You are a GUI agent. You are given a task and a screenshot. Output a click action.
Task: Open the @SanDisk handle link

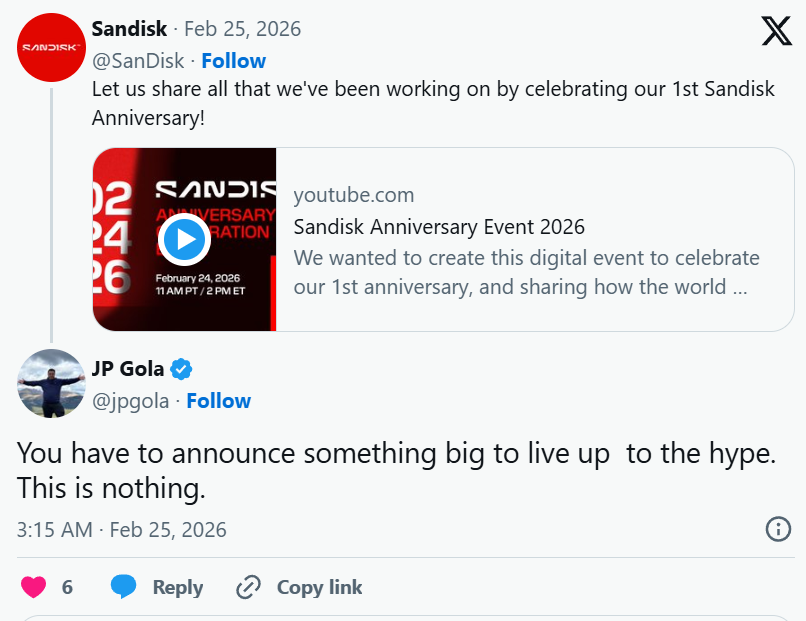click(138, 61)
